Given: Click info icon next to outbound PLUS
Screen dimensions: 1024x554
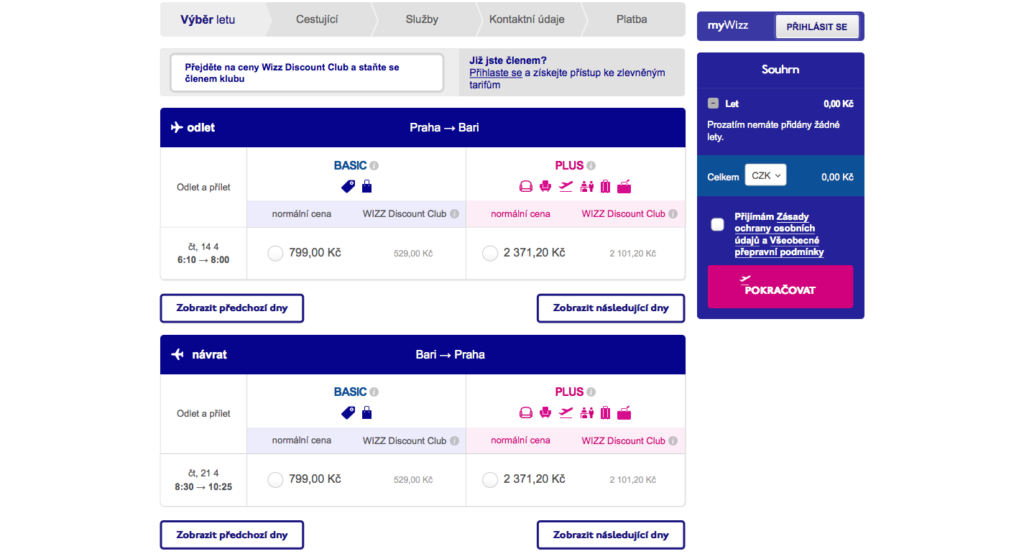Looking at the screenshot, I should 591,166.
